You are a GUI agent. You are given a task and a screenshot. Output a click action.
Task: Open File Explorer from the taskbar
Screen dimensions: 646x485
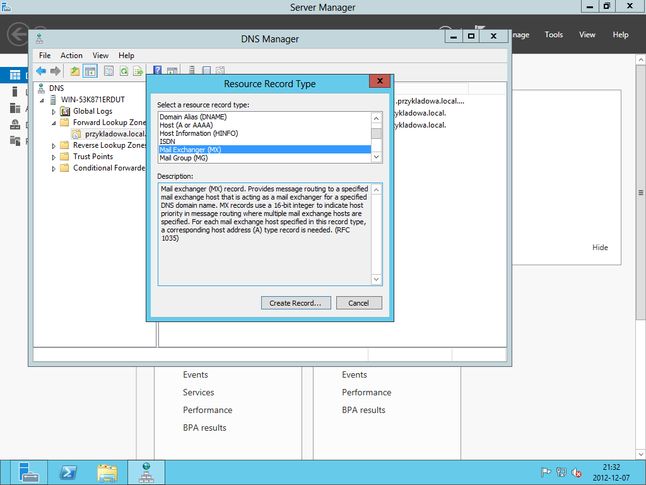click(107, 472)
